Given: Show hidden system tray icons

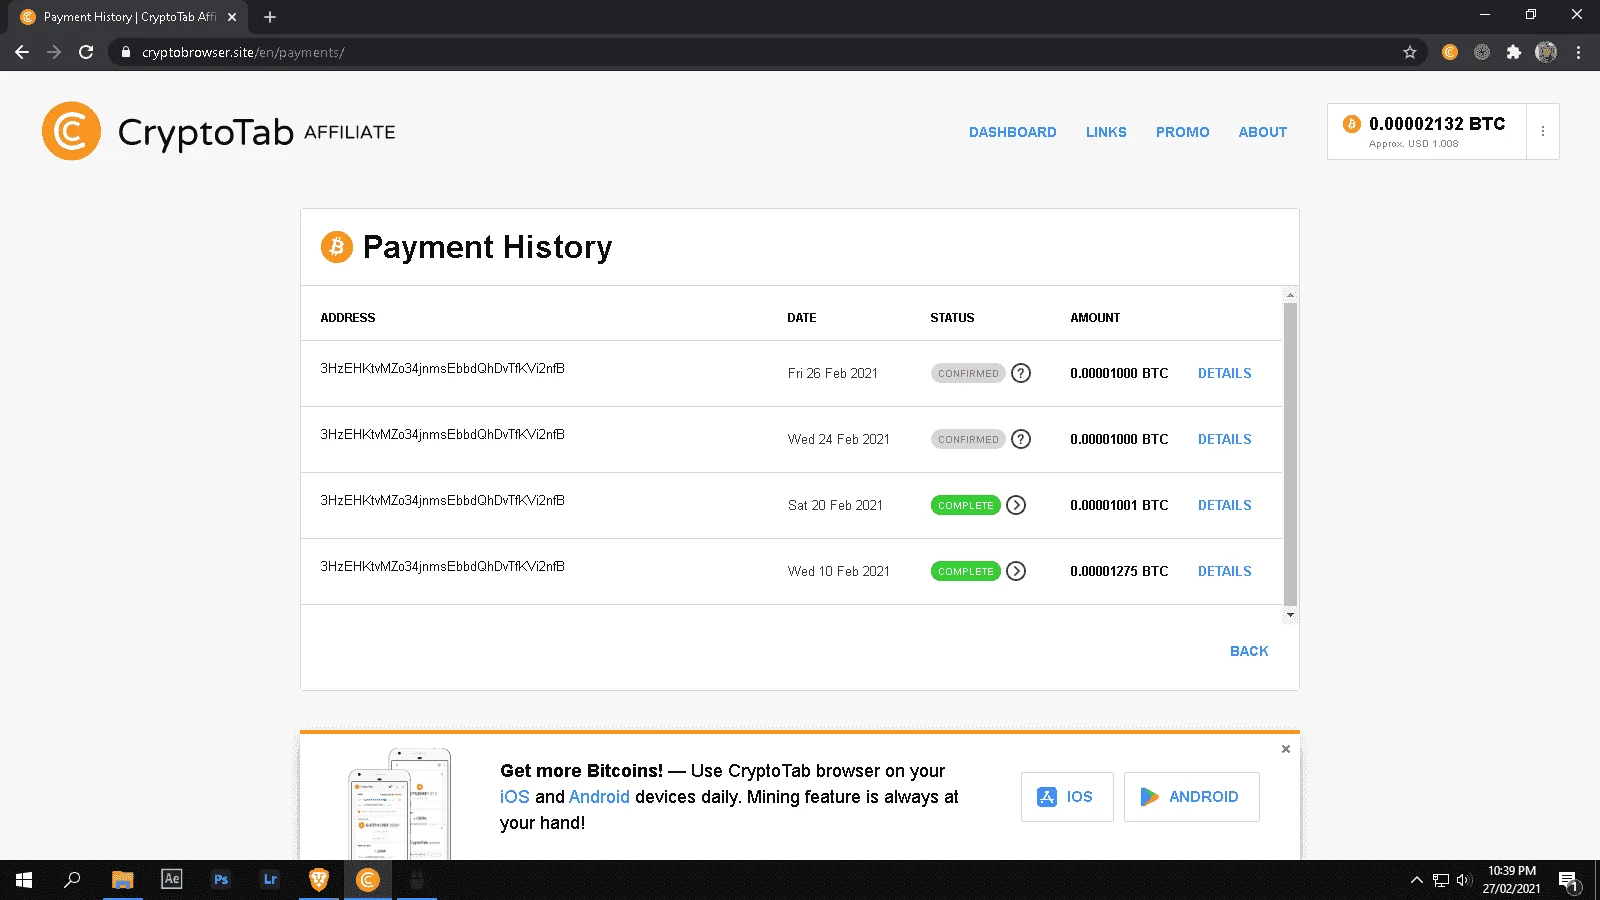Looking at the screenshot, I should click(x=1416, y=880).
